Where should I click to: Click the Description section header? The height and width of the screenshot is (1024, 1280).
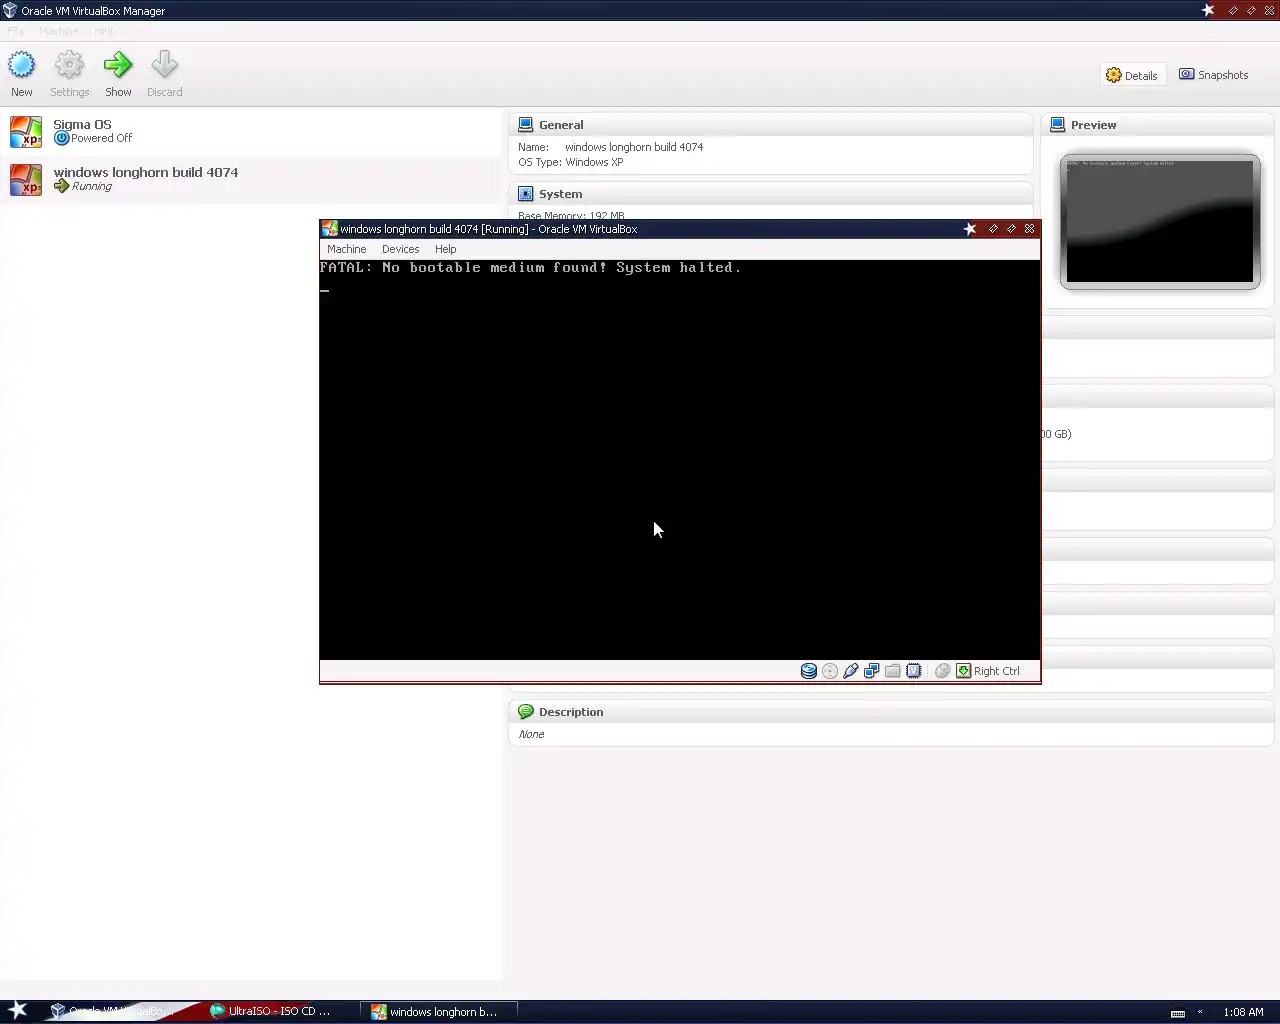click(x=891, y=712)
